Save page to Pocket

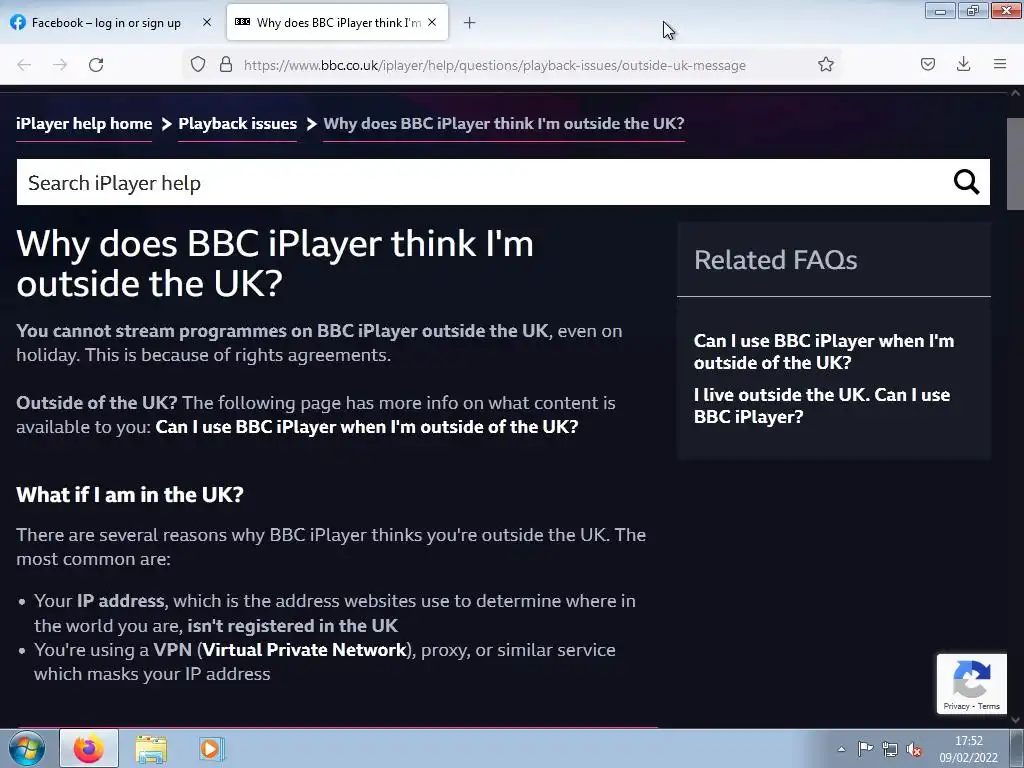(927, 64)
